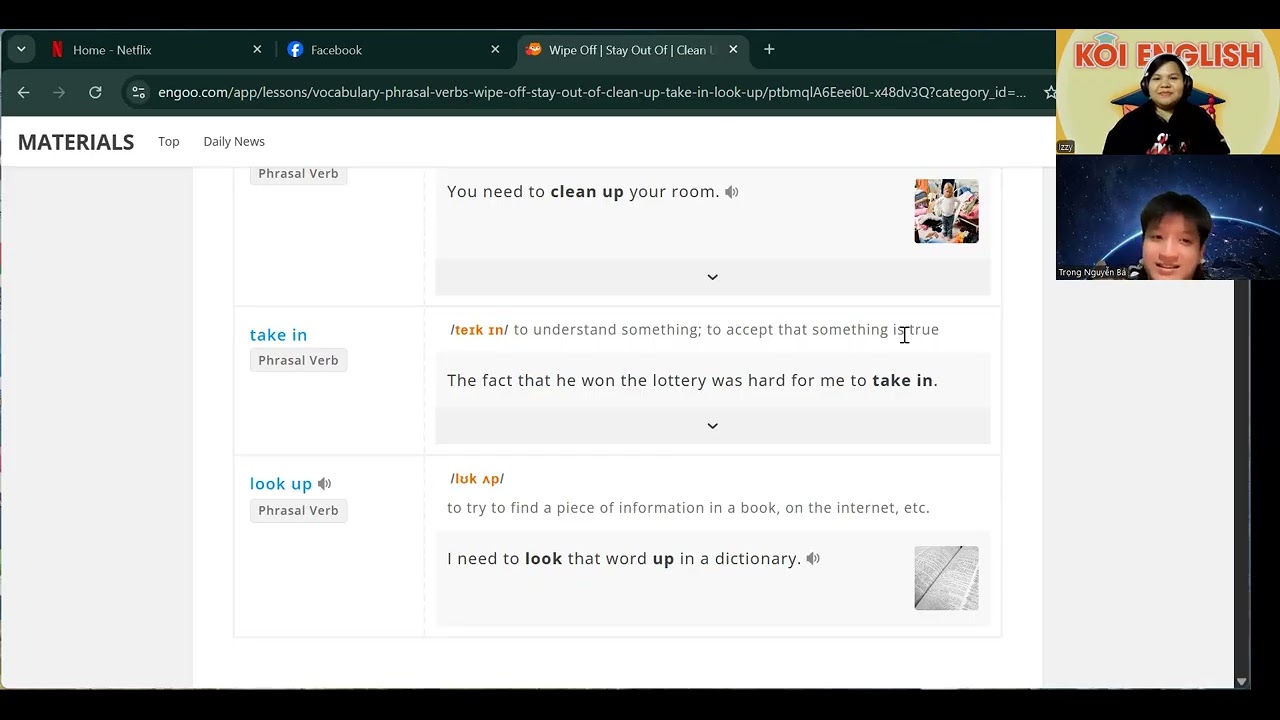The image size is (1280, 720).
Task: Click the Phrasal Verb tag in clean up row
Action: [x=298, y=174]
